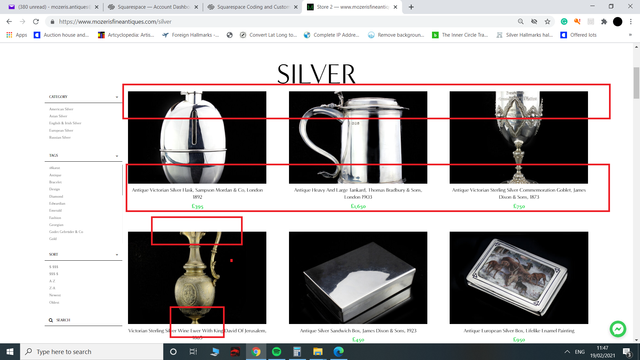640x360 pixels.
Task: Open the Commemoration Goblet product image
Action: (519, 138)
